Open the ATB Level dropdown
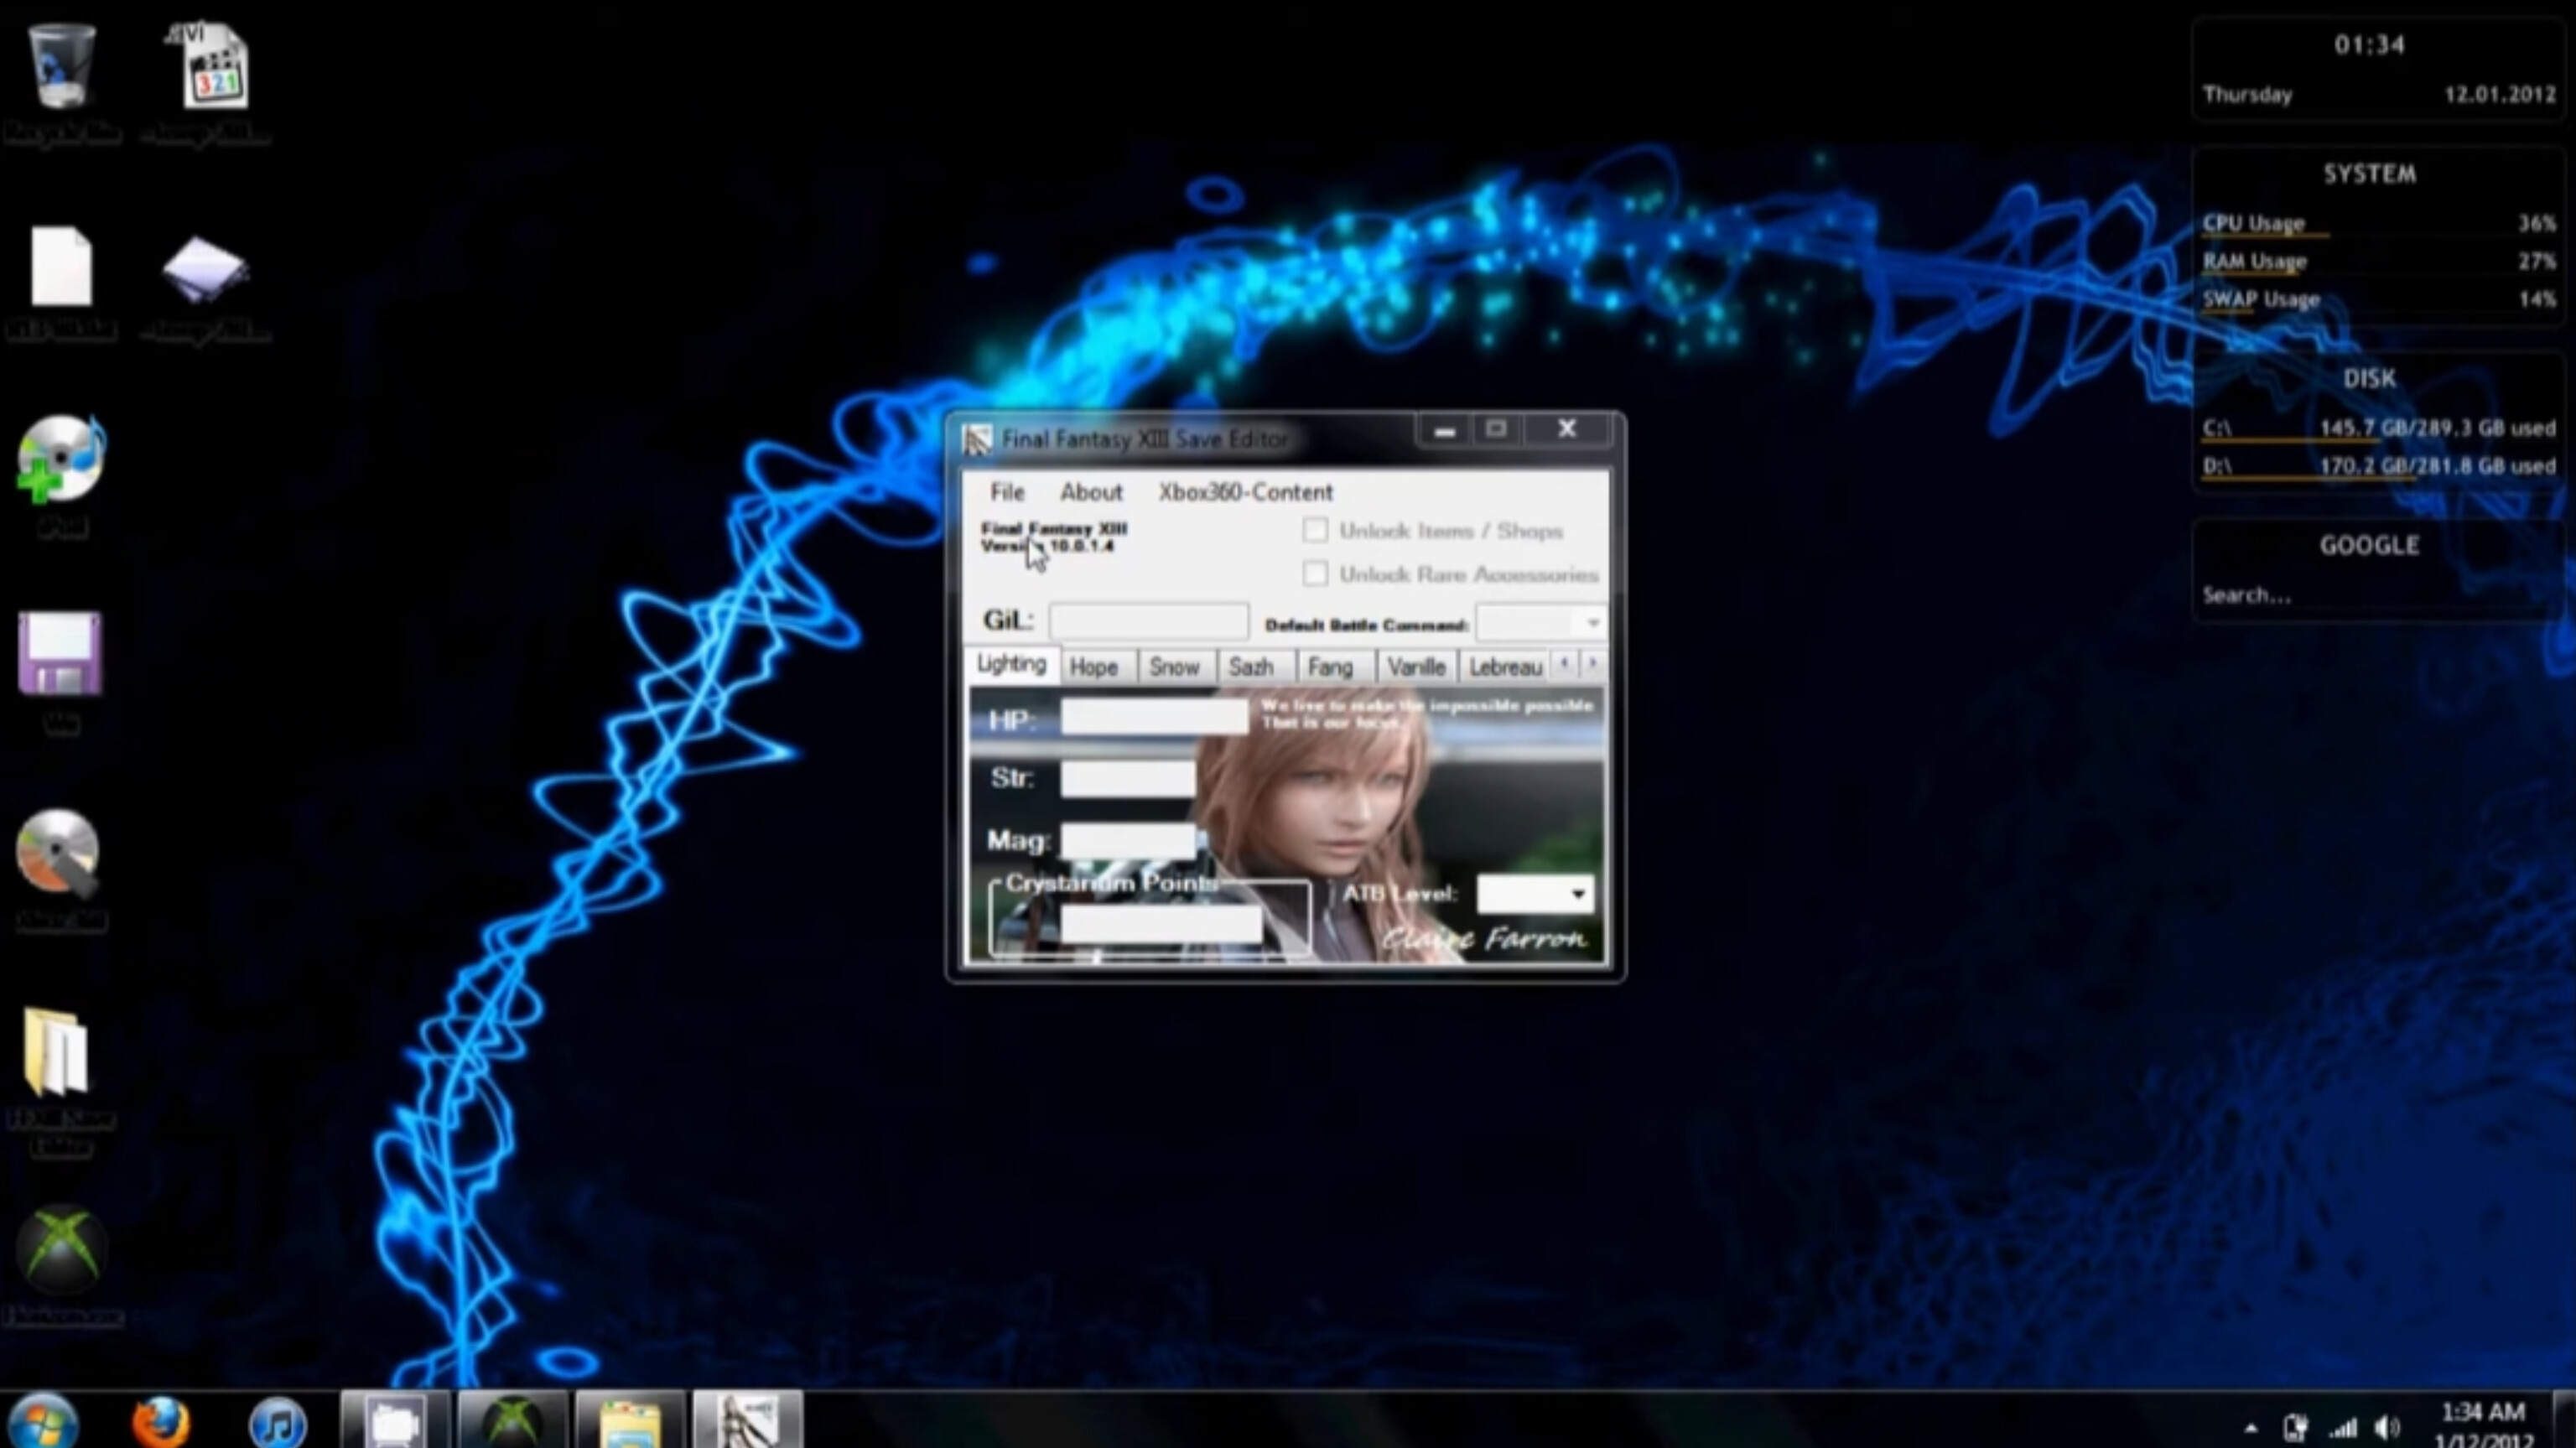The height and width of the screenshot is (1448, 2576). [x=1578, y=893]
